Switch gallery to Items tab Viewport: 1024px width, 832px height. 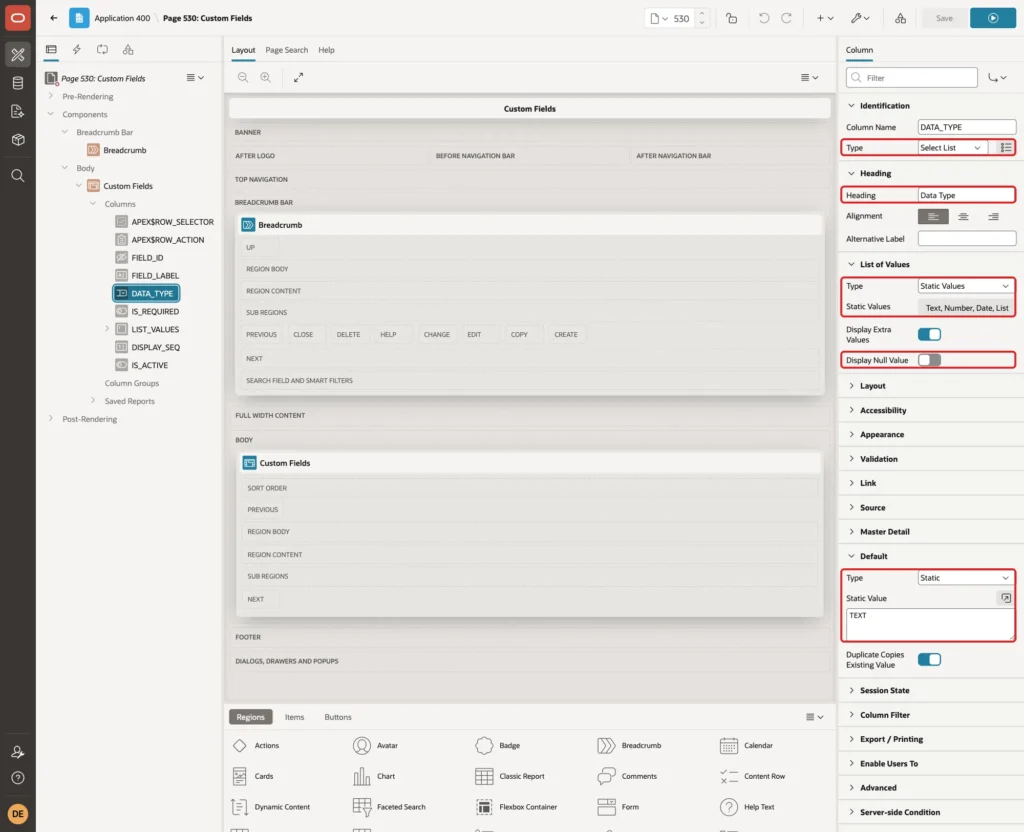pyautogui.click(x=295, y=717)
